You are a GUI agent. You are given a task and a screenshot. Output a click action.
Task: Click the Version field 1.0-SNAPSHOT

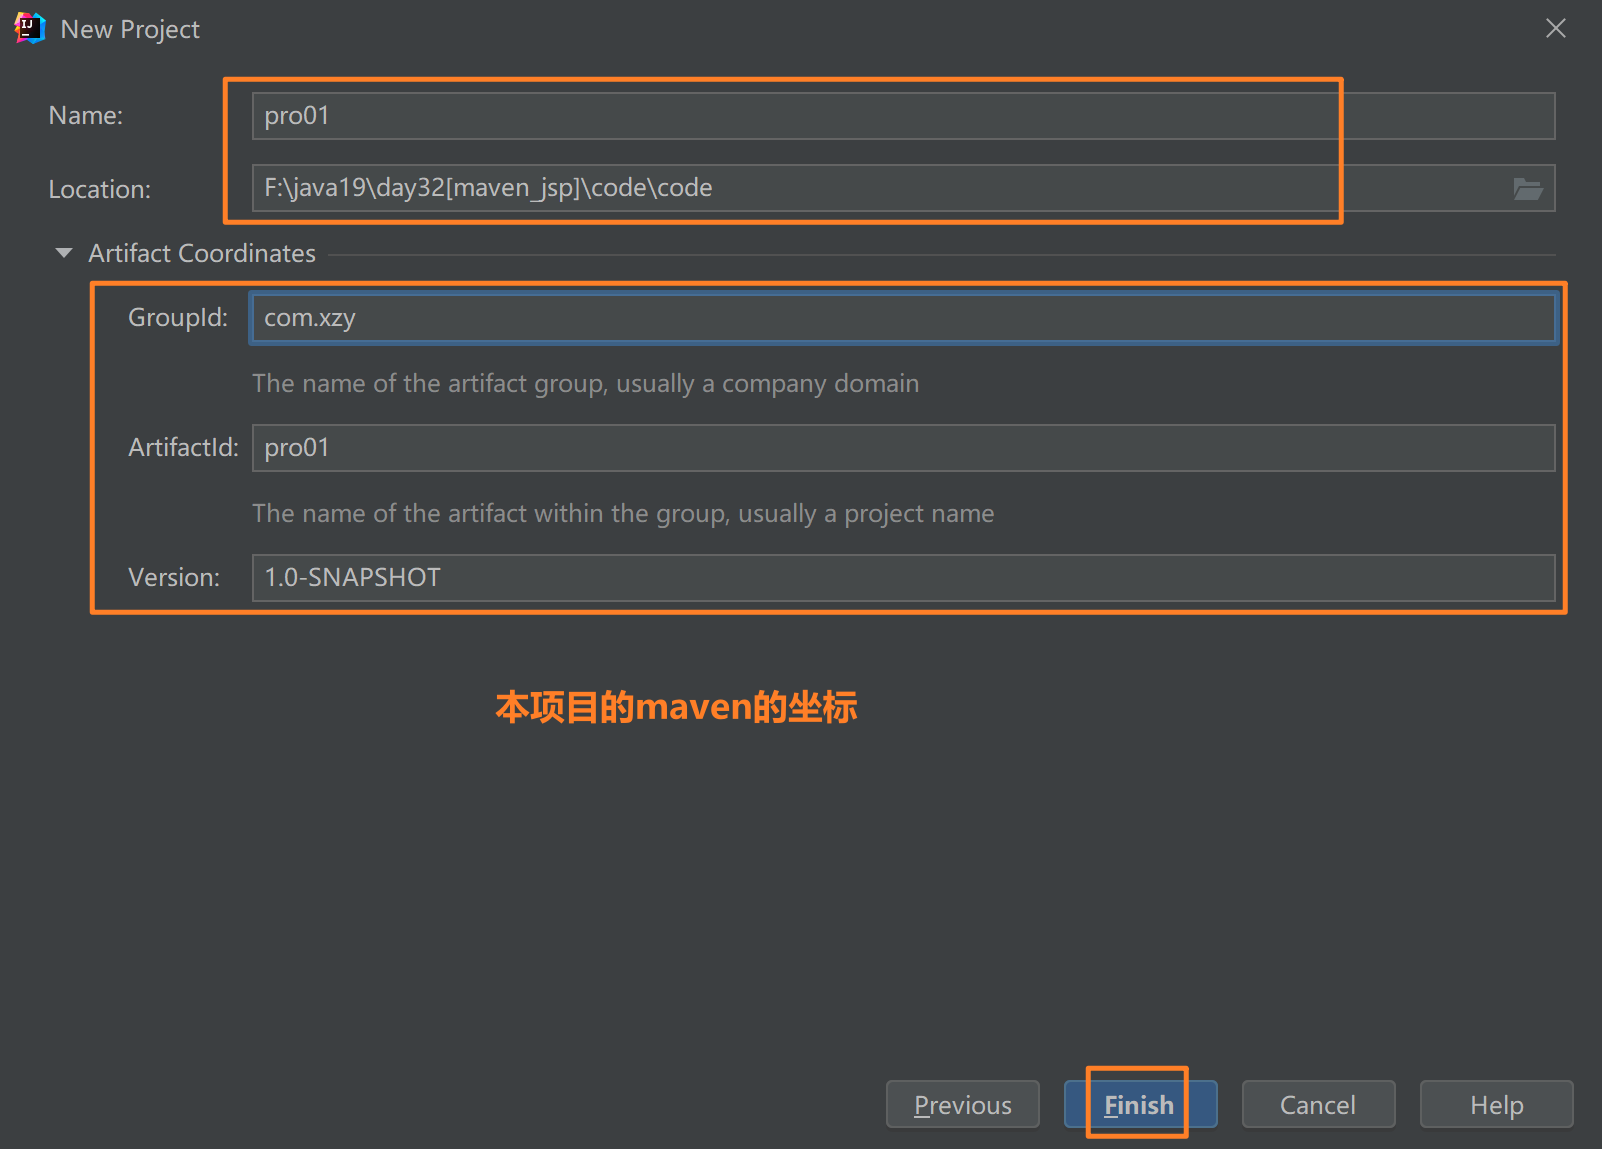[x=903, y=578]
